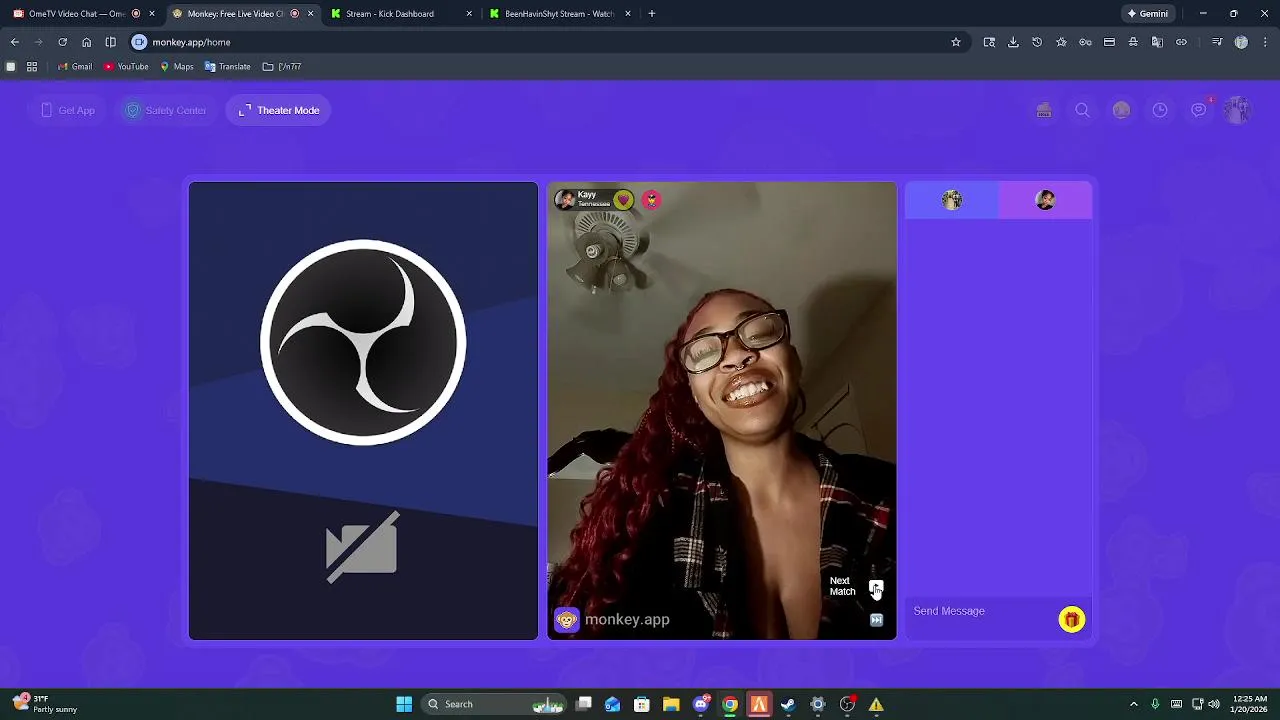Click the heart like button beside Kayy
Screen dimensions: 1280x720
(623, 200)
